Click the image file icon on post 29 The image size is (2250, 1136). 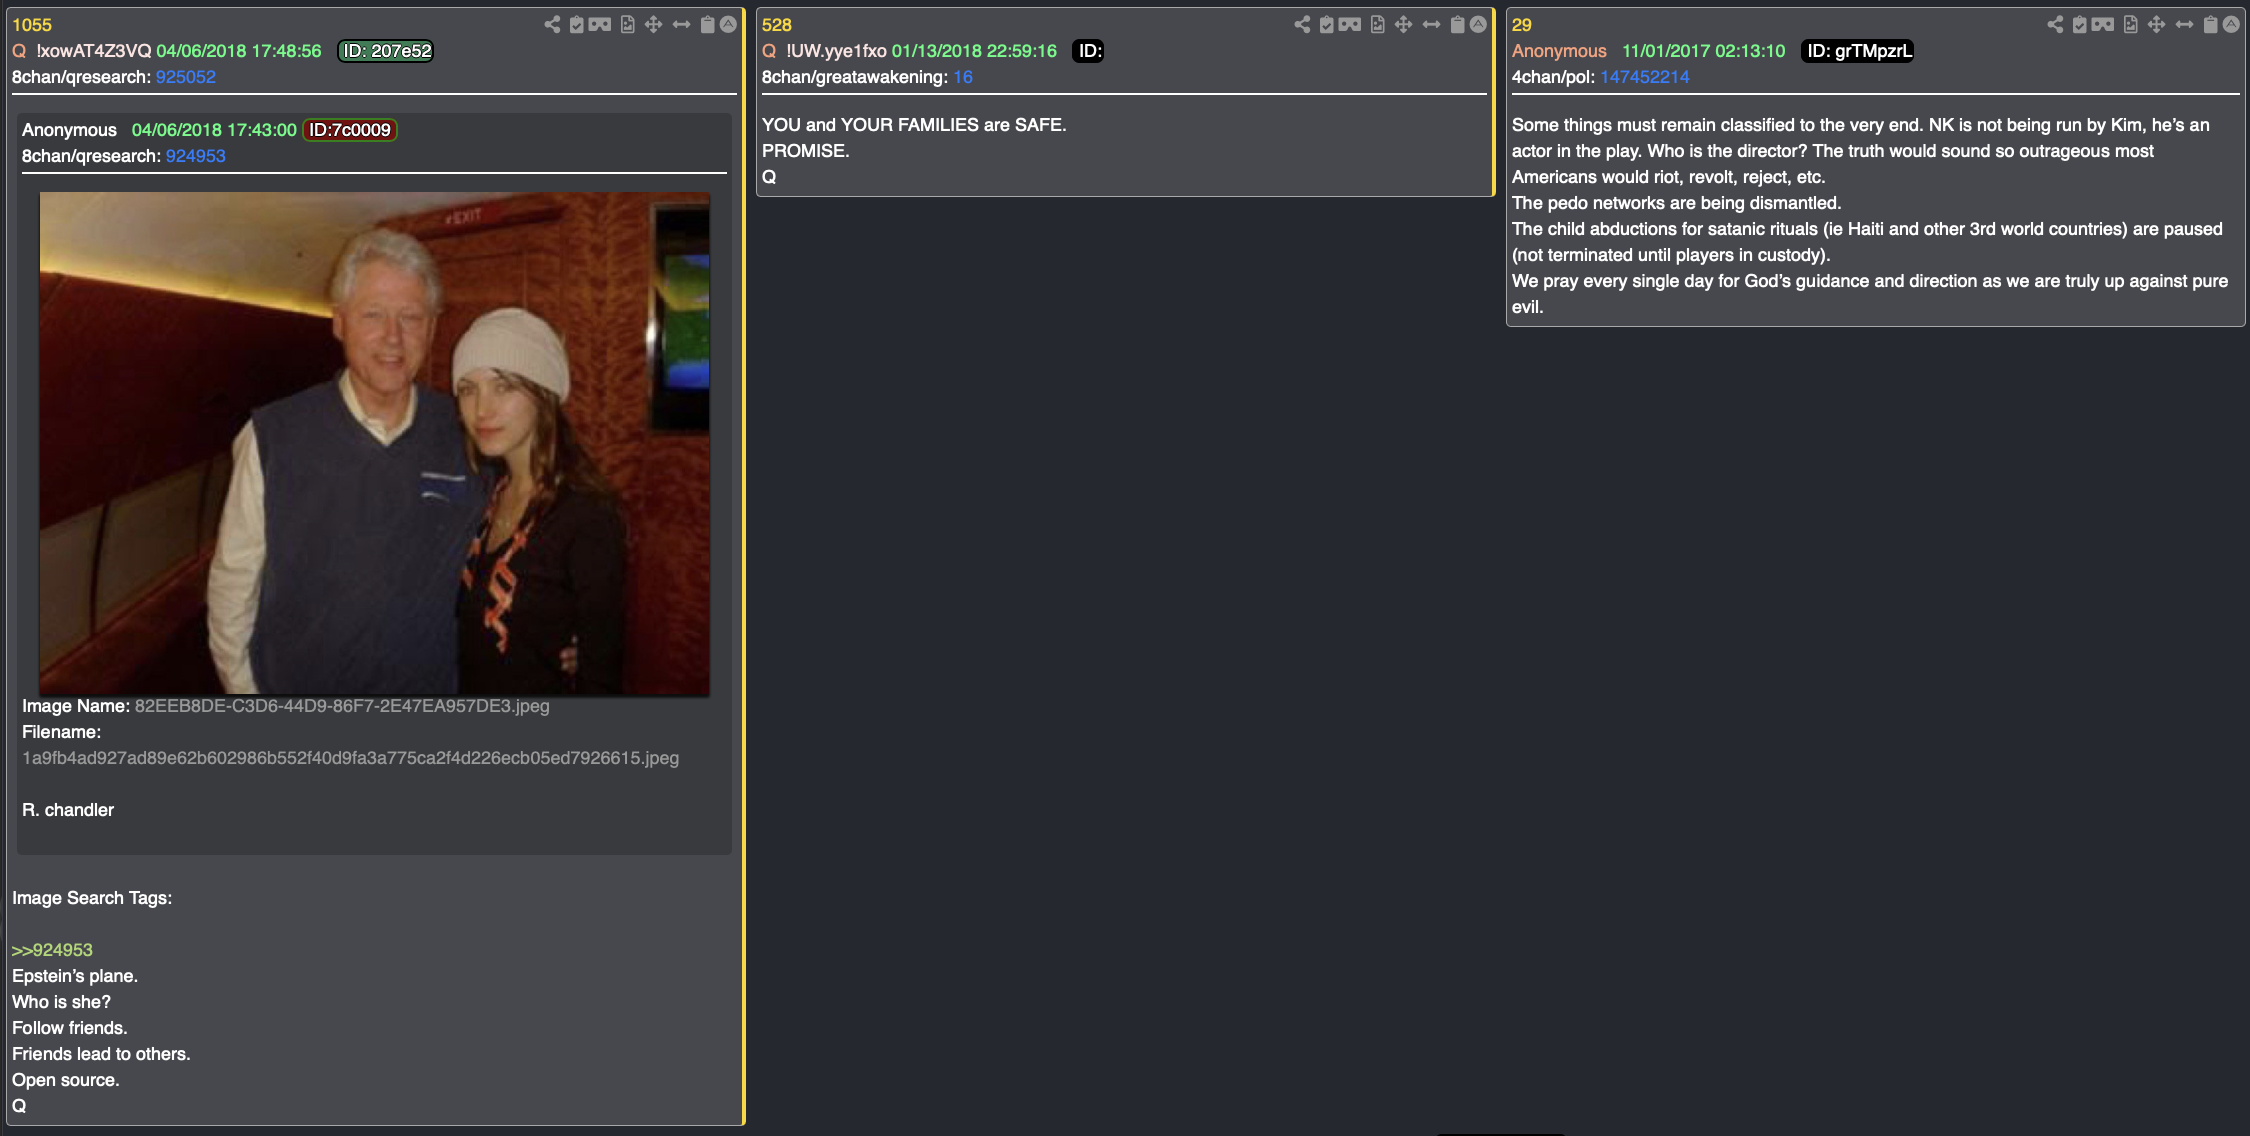pyautogui.click(x=2130, y=24)
